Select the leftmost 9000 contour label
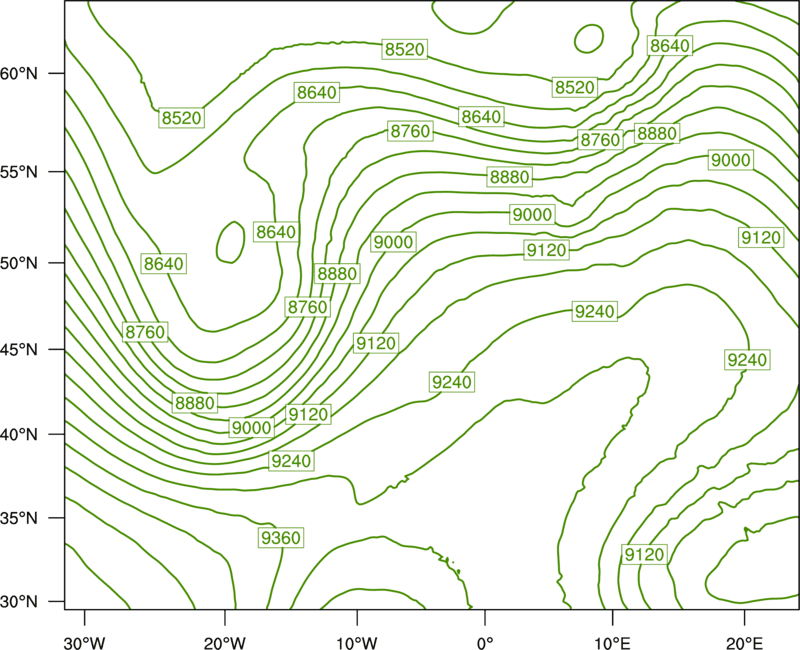Image resolution: width=800 pixels, height=650 pixels. coord(251,428)
